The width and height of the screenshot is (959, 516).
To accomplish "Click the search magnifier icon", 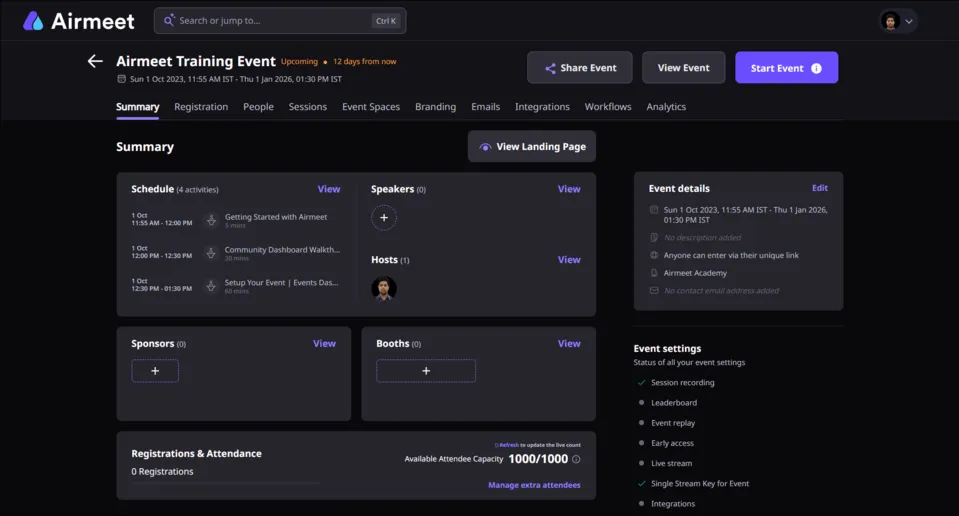I will [169, 20].
